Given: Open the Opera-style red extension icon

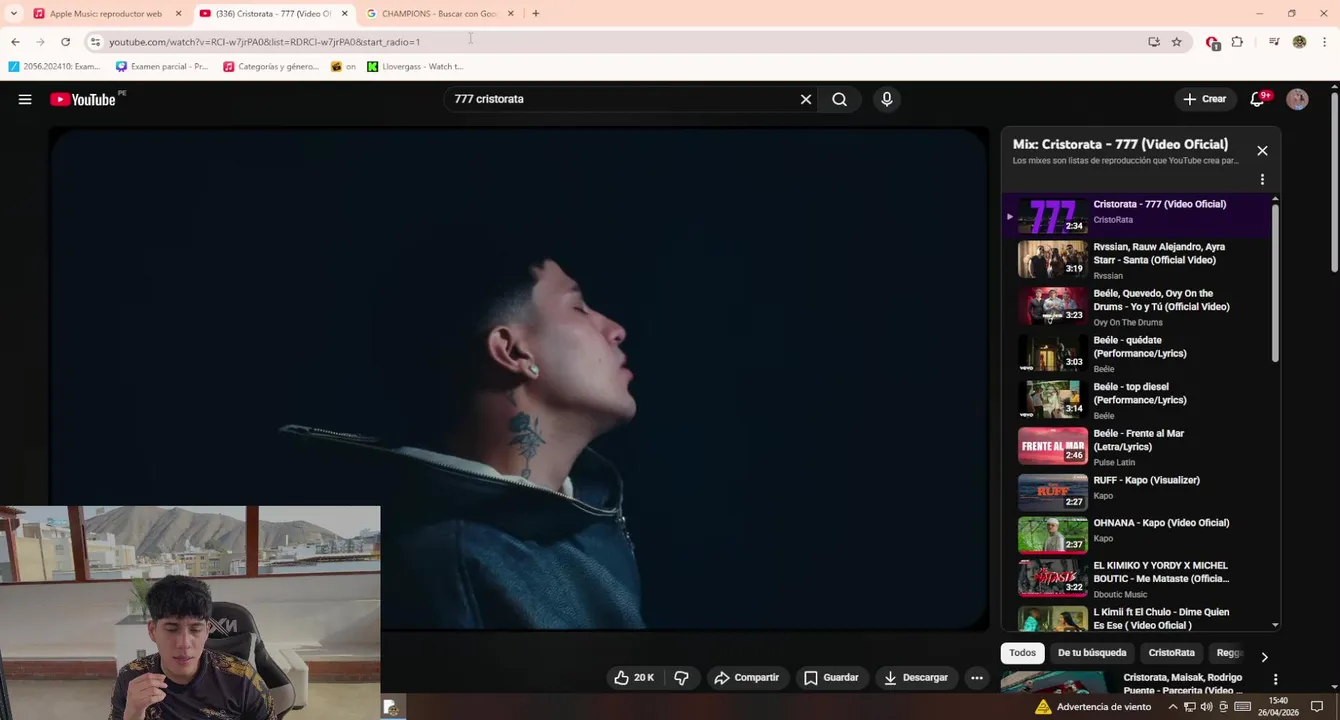Looking at the screenshot, I should tap(1213, 42).
